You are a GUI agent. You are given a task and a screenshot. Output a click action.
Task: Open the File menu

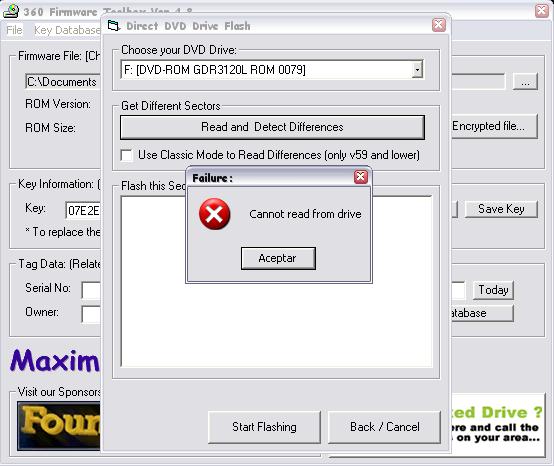[14, 30]
